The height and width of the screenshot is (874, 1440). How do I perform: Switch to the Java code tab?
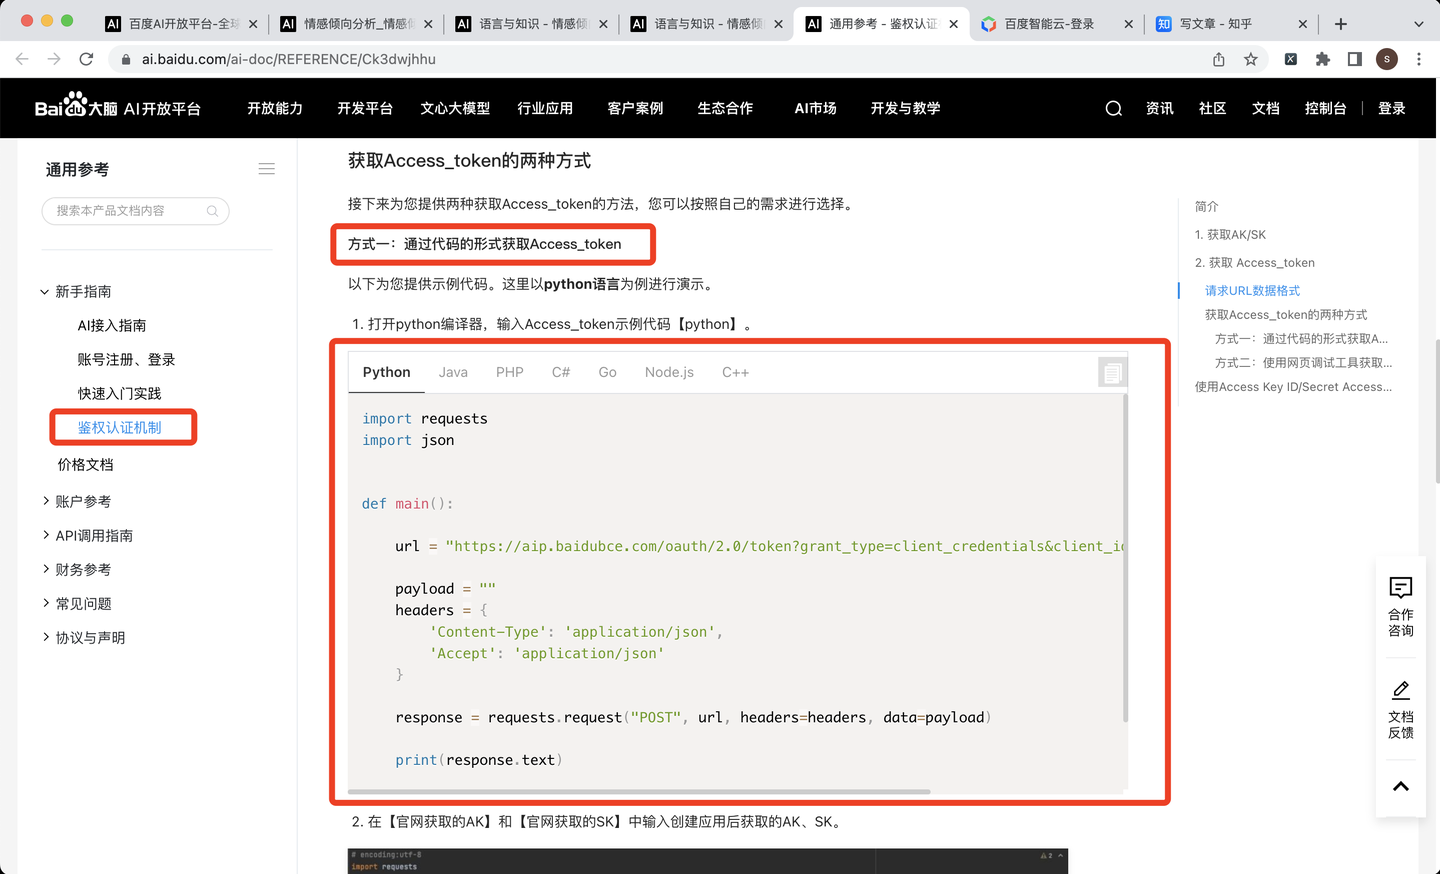pos(453,371)
